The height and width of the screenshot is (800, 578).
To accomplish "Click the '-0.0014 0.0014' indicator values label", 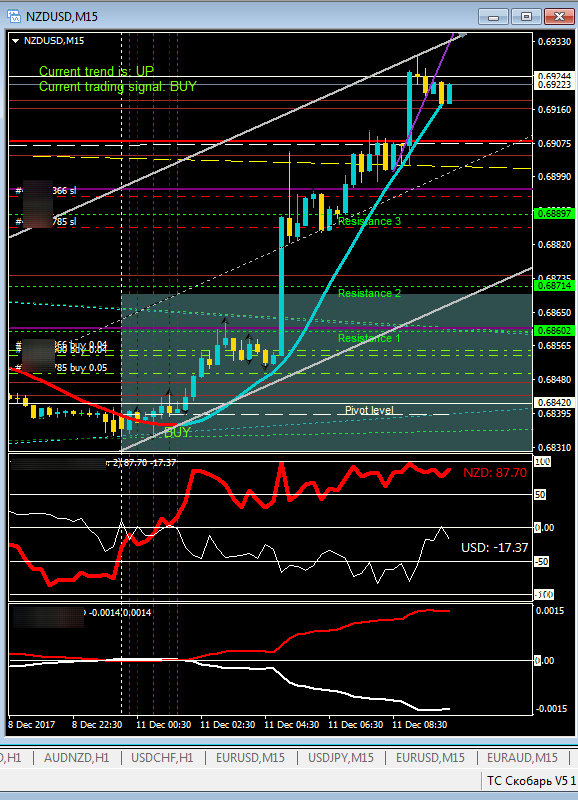I will click(120, 612).
